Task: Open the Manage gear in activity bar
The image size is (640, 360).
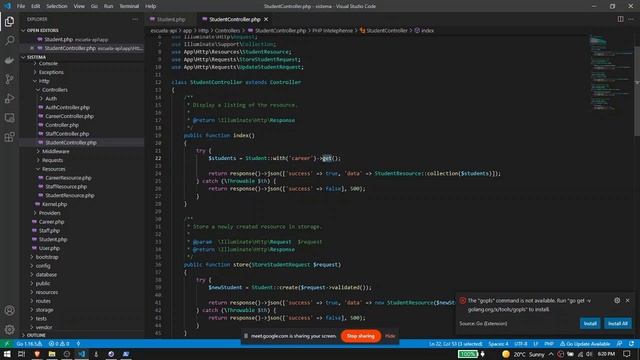Action: pyautogui.click(x=9, y=329)
